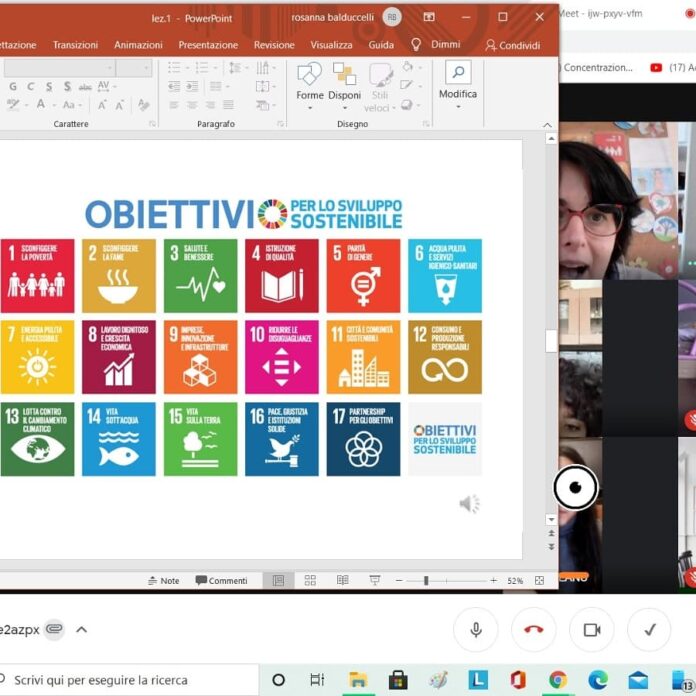Click the audio speaker icon on the slide
This screenshot has width=696, height=696.
click(x=469, y=504)
